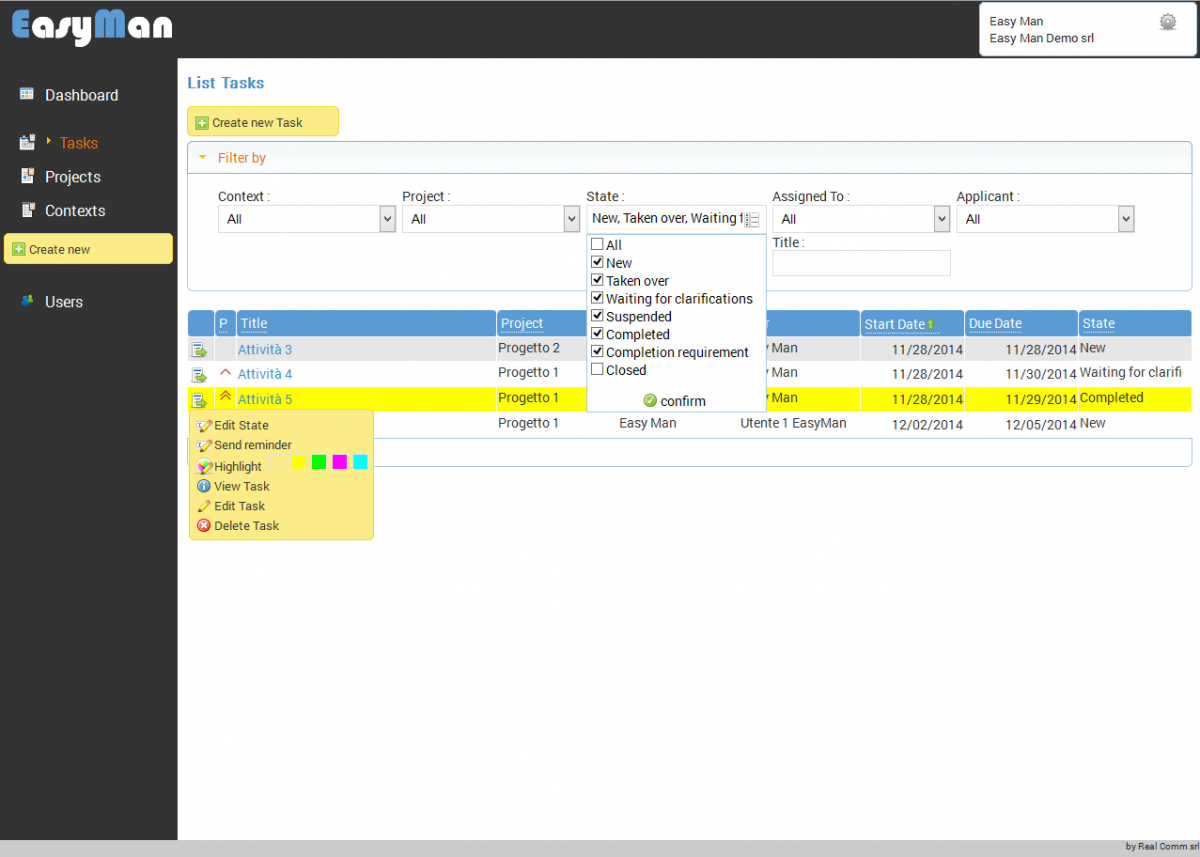Open the Attività 5 task link

265,399
